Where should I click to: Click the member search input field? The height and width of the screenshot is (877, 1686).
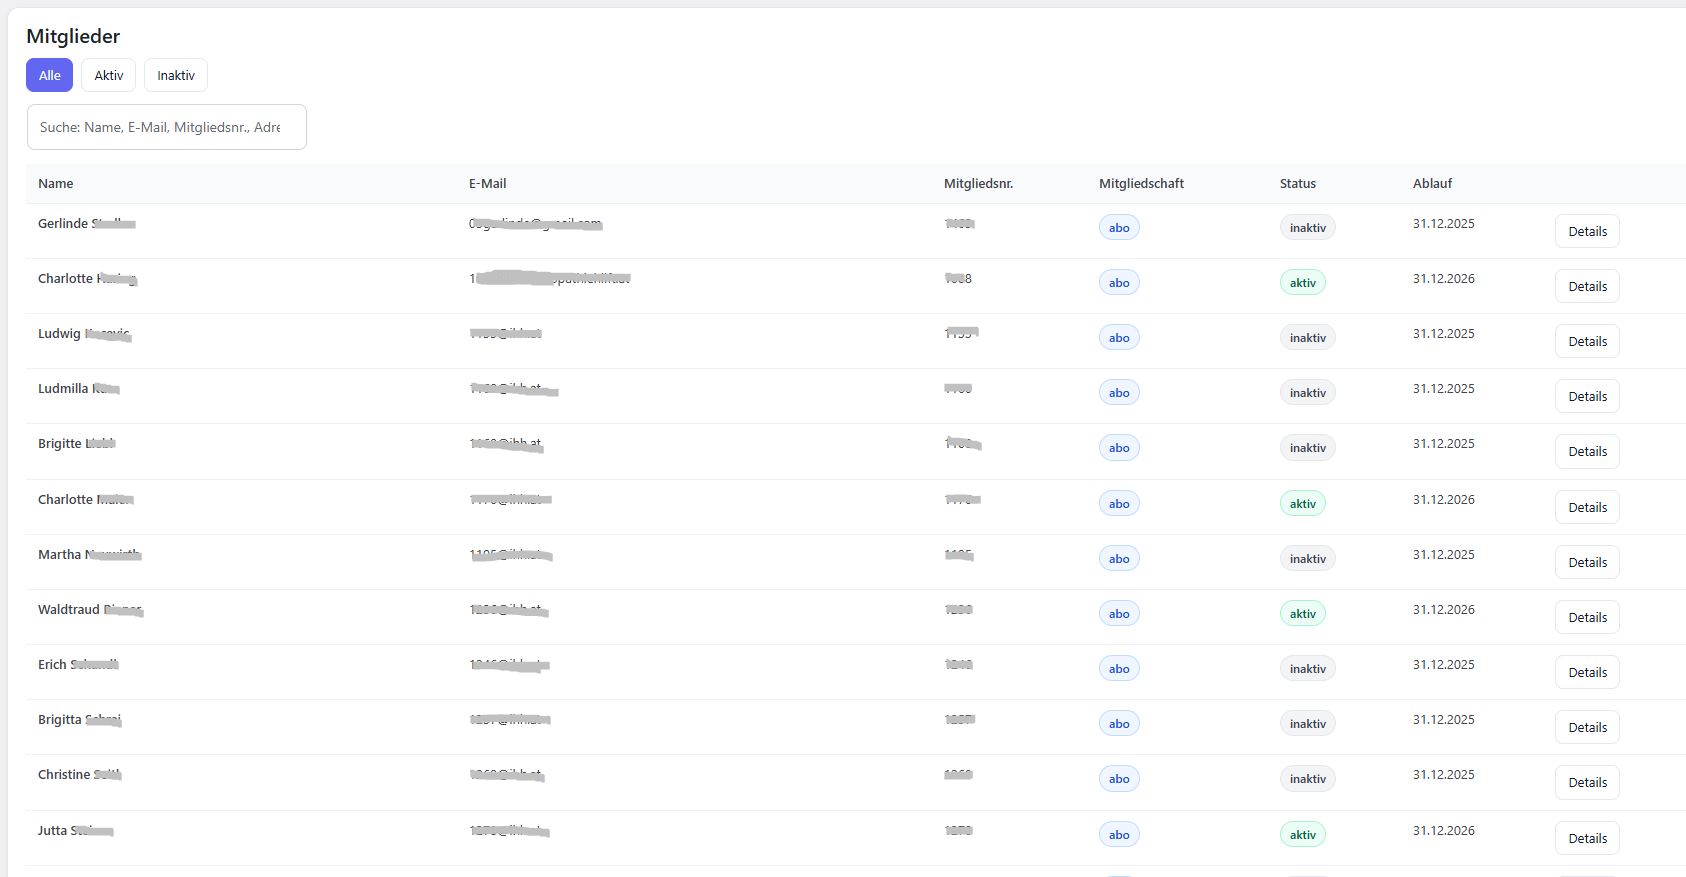point(166,127)
